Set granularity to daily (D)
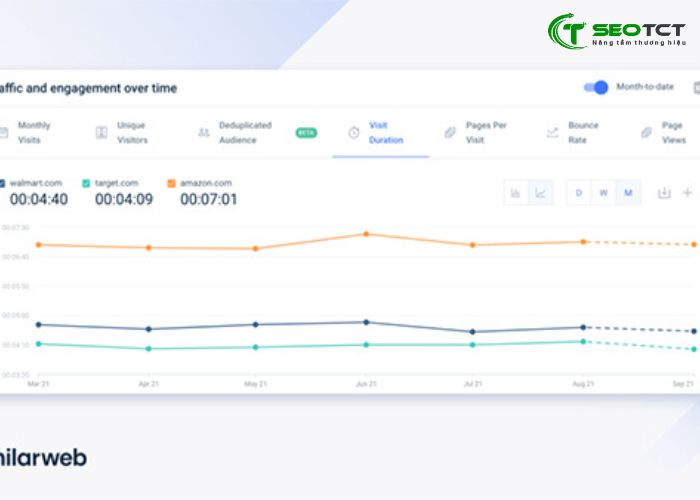This screenshot has width=700, height=500. coord(579,193)
